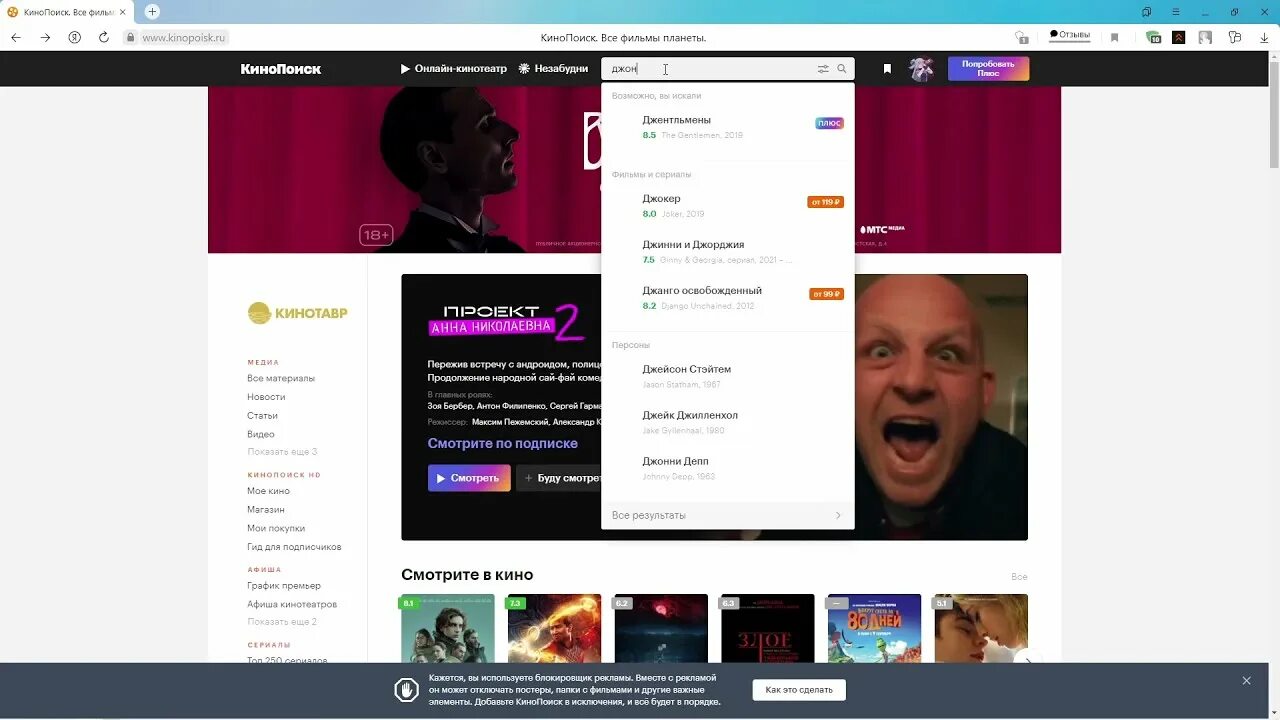Open Новости in the sidebar
1280x720 pixels.
[x=266, y=397]
